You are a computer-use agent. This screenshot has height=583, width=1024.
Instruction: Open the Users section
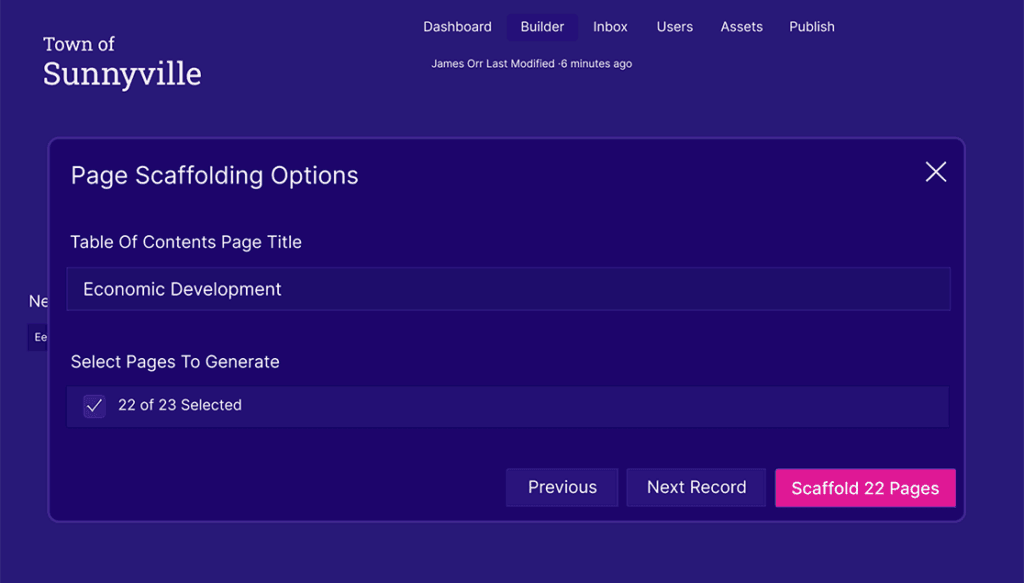click(x=674, y=27)
